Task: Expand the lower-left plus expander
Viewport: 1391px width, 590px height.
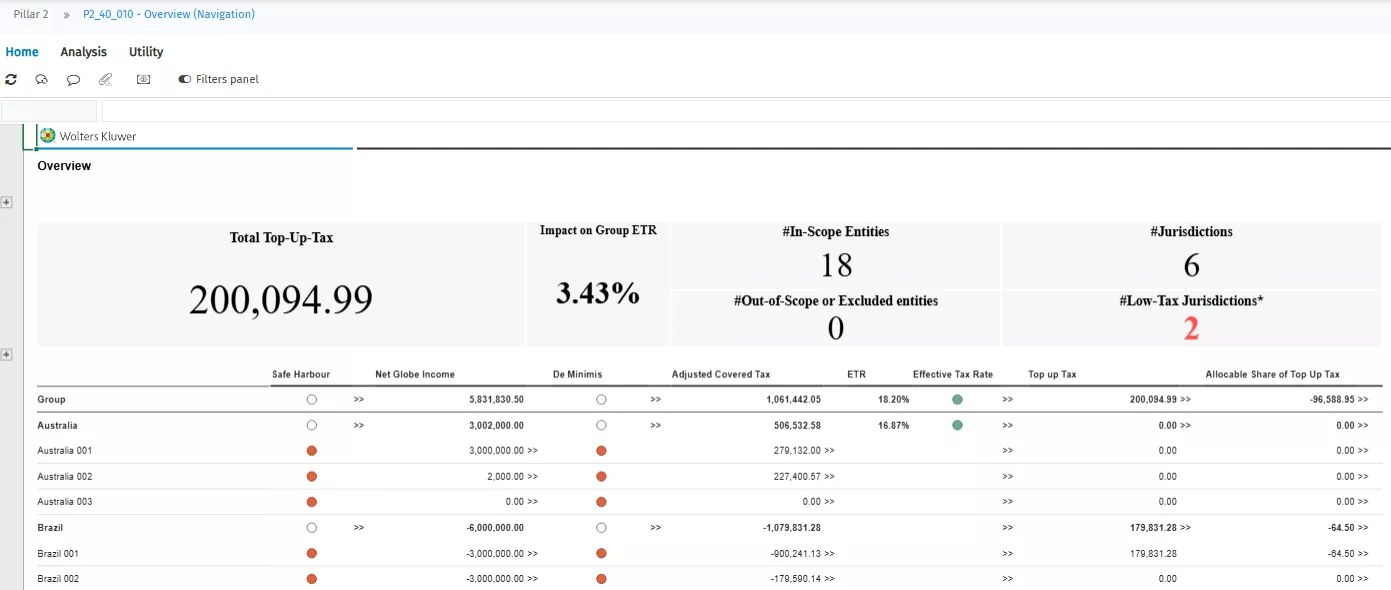Action: coord(6,354)
